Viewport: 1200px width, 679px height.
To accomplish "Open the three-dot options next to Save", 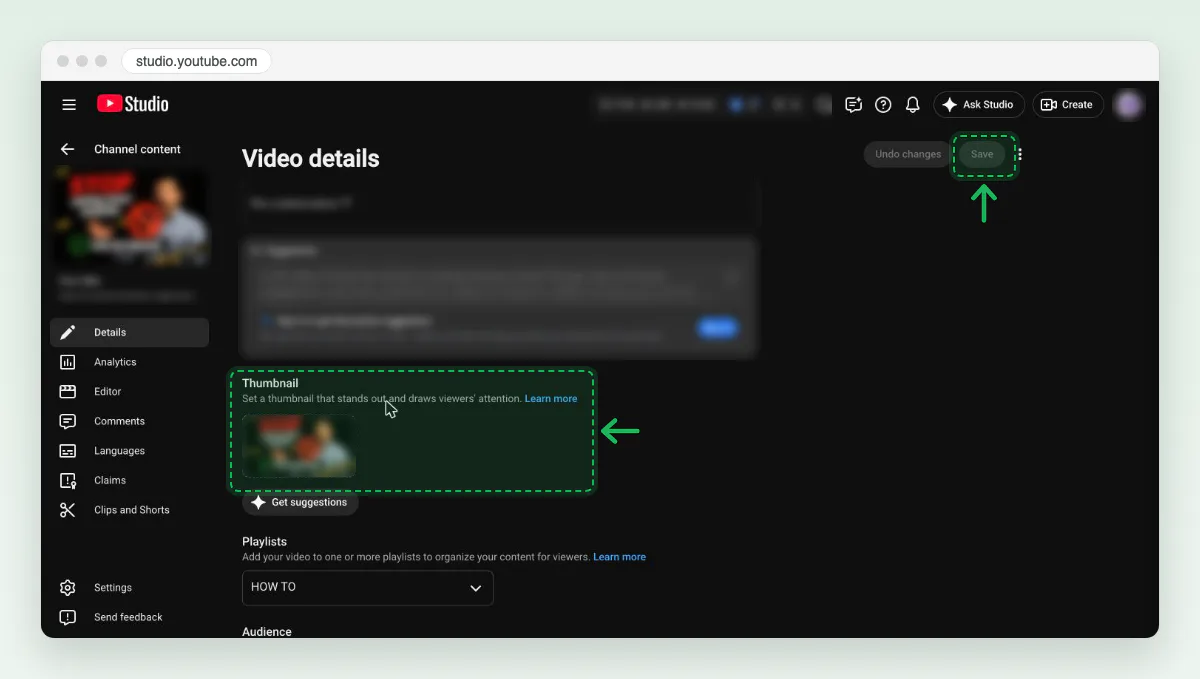I will point(1019,154).
